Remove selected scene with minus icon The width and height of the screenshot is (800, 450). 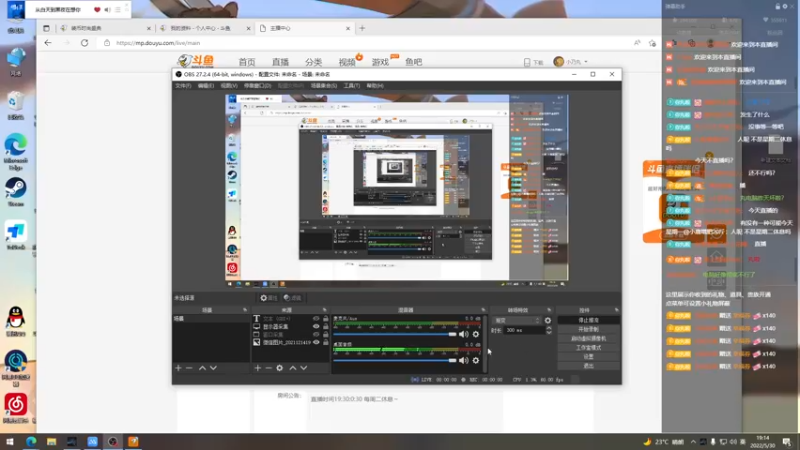(189, 368)
